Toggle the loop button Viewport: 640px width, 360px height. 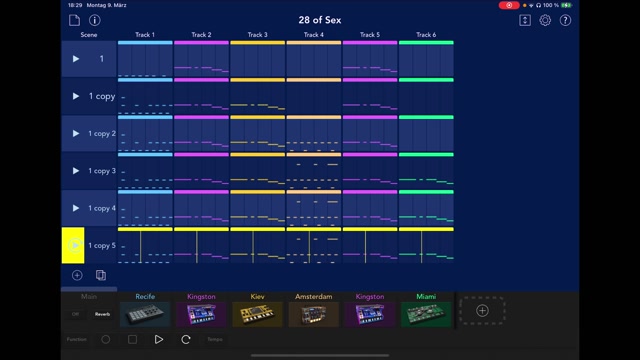(x=186, y=340)
